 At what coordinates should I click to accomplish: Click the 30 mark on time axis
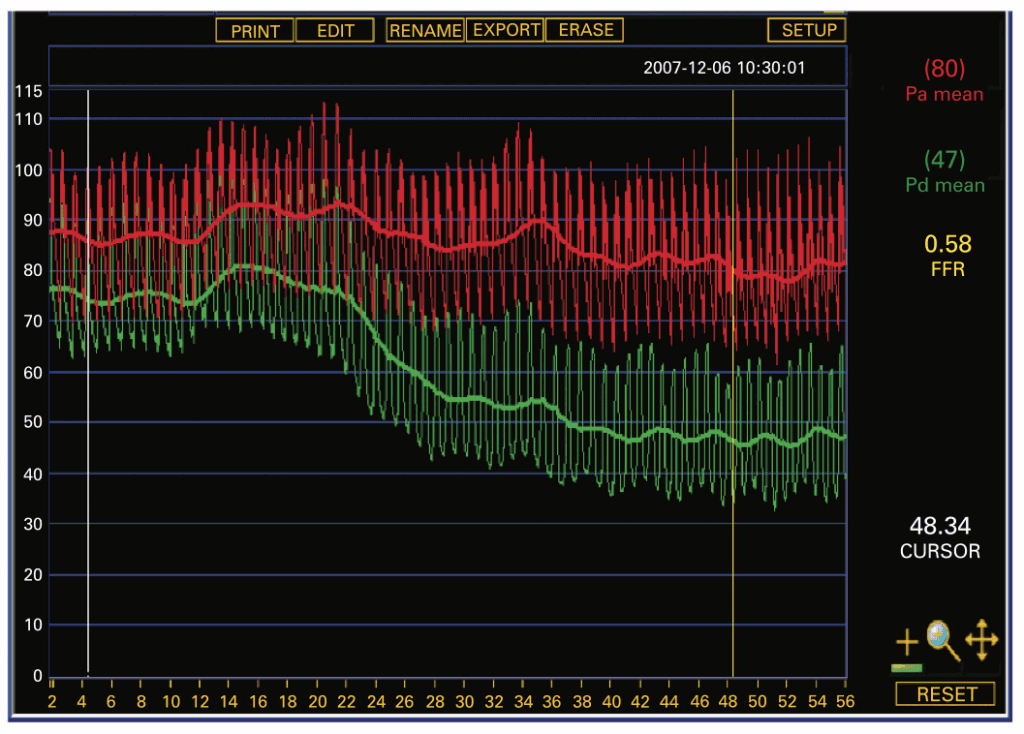pyautogui.click(x=461, y=701)
